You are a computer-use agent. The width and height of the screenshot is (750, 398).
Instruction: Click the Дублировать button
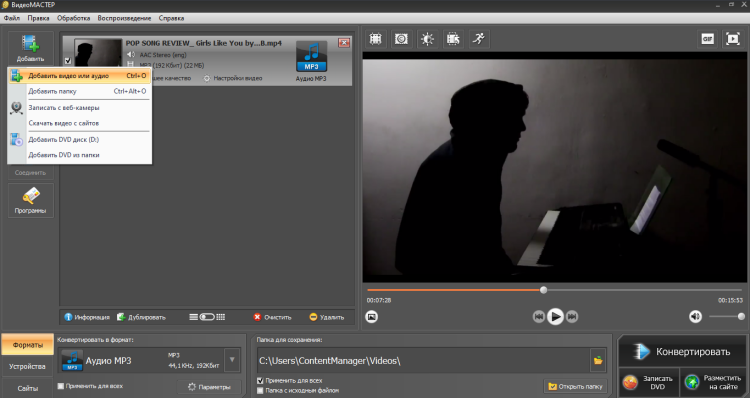point(142,317)
